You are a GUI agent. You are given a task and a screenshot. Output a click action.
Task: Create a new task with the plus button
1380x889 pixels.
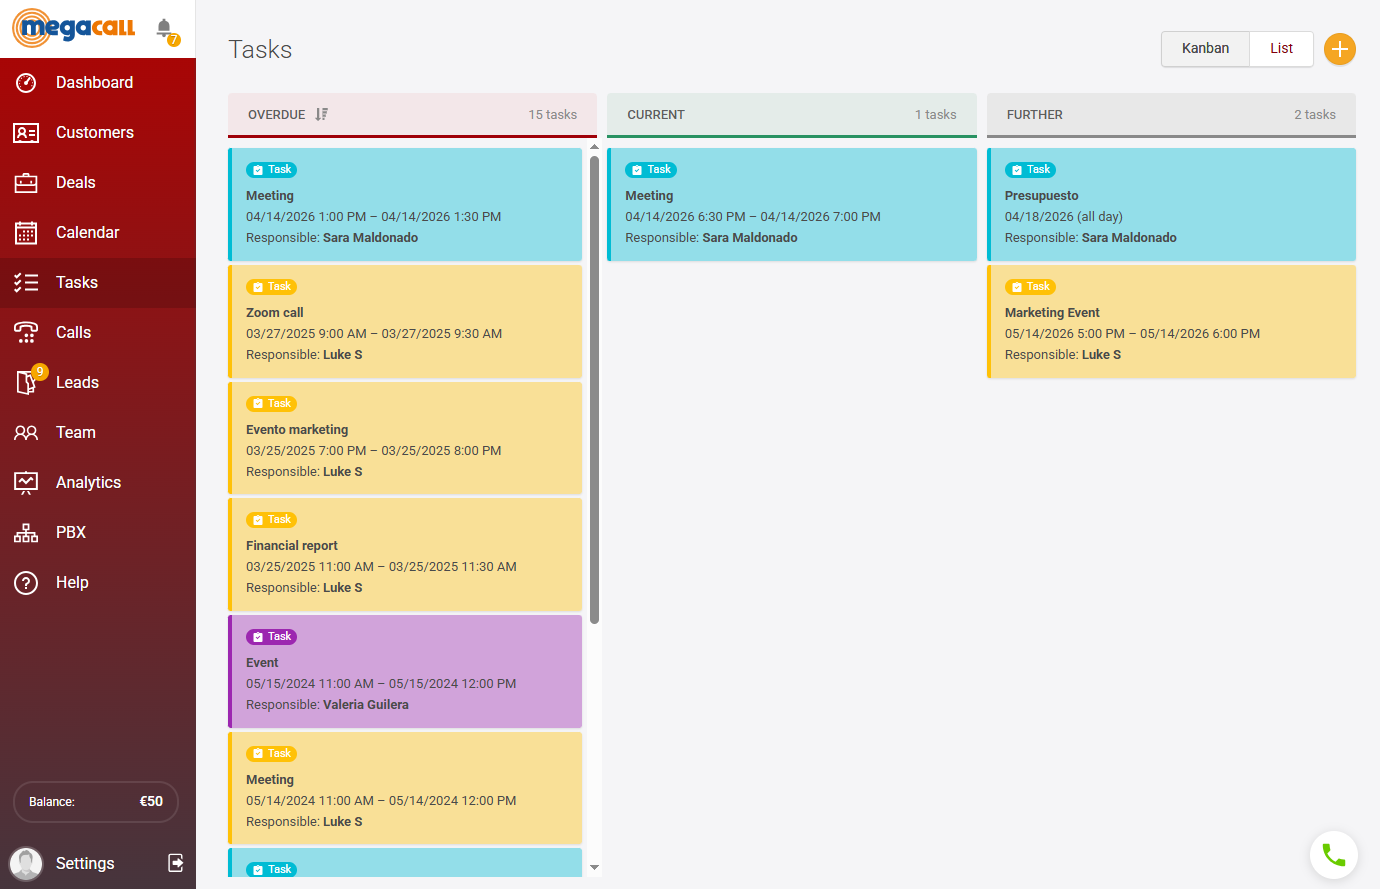1340,49
